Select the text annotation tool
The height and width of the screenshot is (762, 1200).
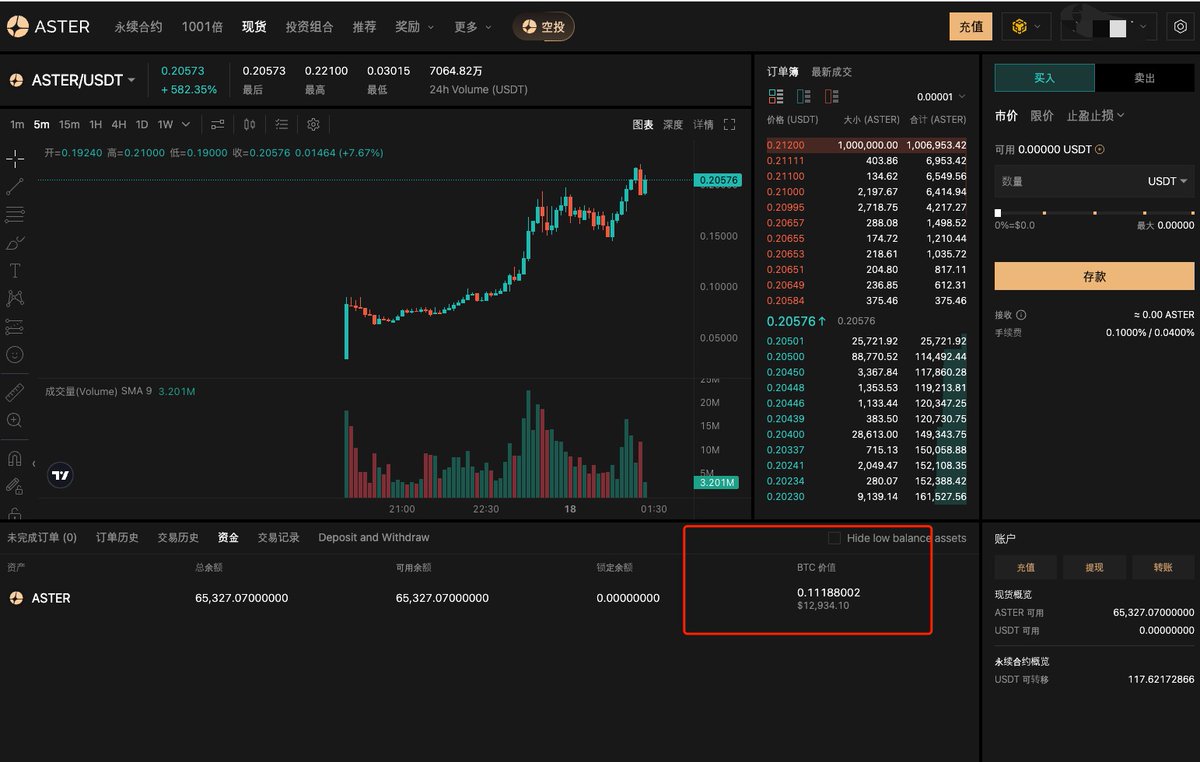point(15,270)
